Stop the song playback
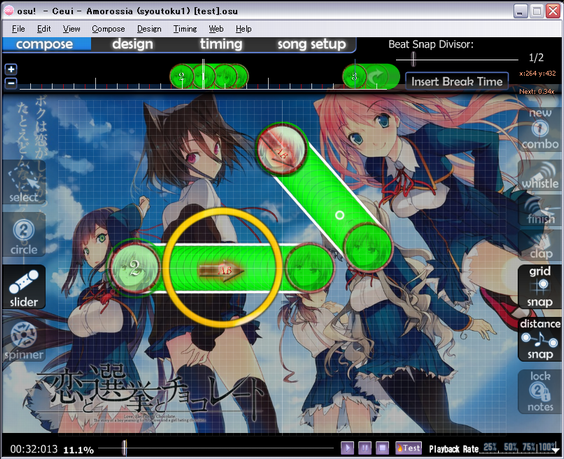The height and width of the screenshot is (459, 564). (x=382, y=448)
